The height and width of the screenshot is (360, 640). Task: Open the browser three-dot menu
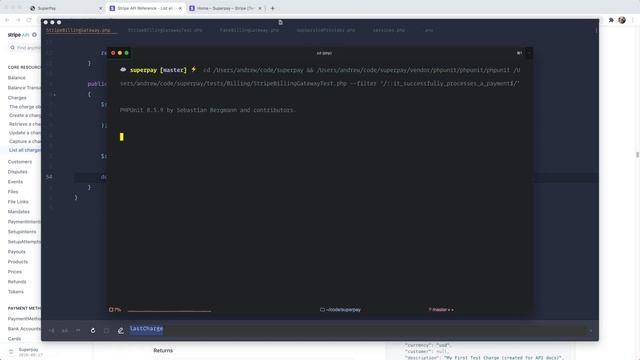coord(633,20)
